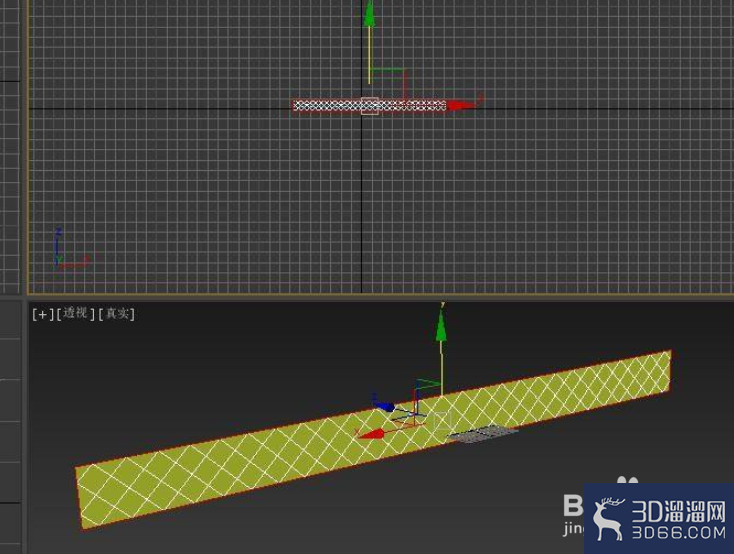Open the [+] viewport general menu
This screenshot has height=554, width=734.
(x=43, y=314)
